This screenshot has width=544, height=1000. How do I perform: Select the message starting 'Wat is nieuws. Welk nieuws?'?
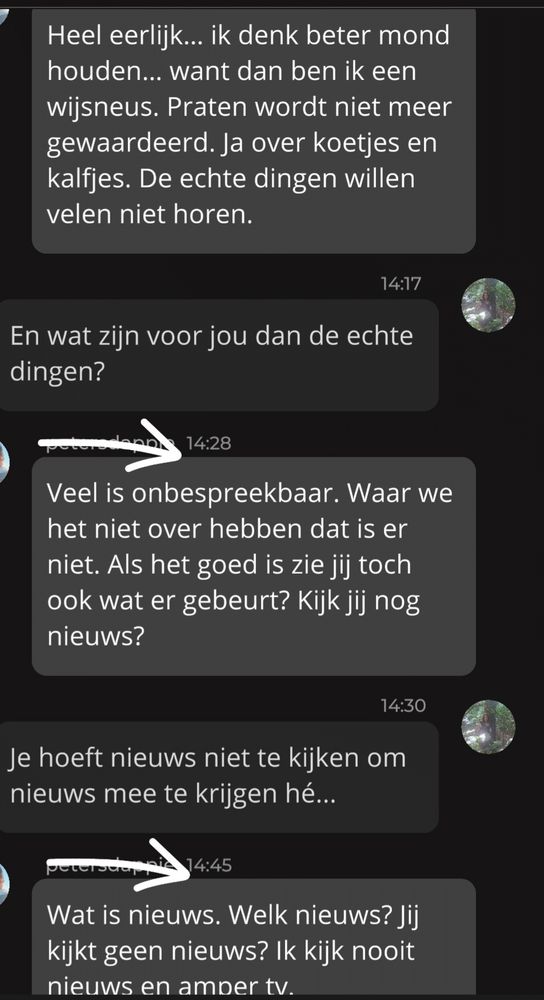pyautogui.click(x=254, y=939)
